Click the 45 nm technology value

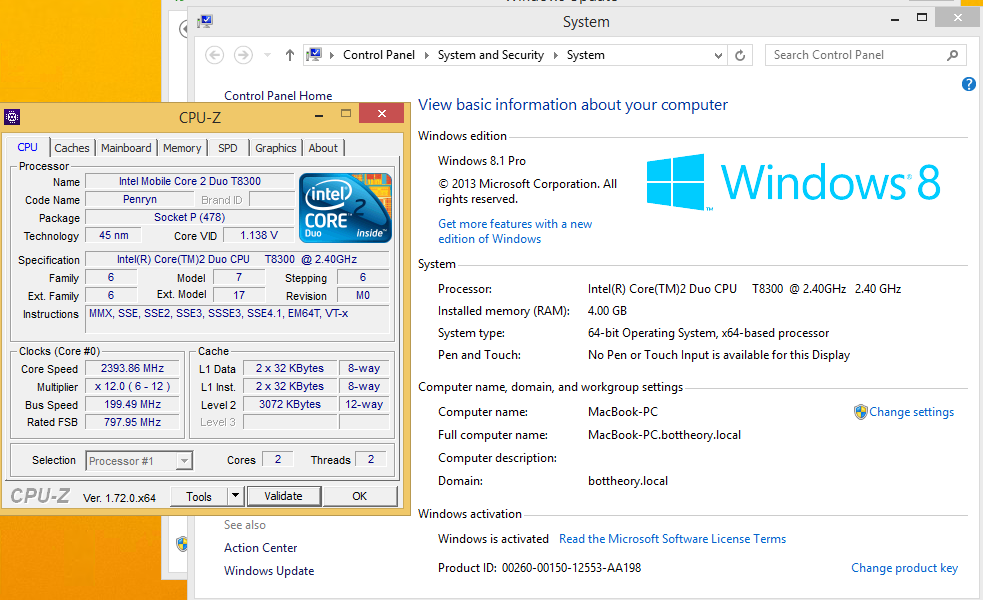113,235
